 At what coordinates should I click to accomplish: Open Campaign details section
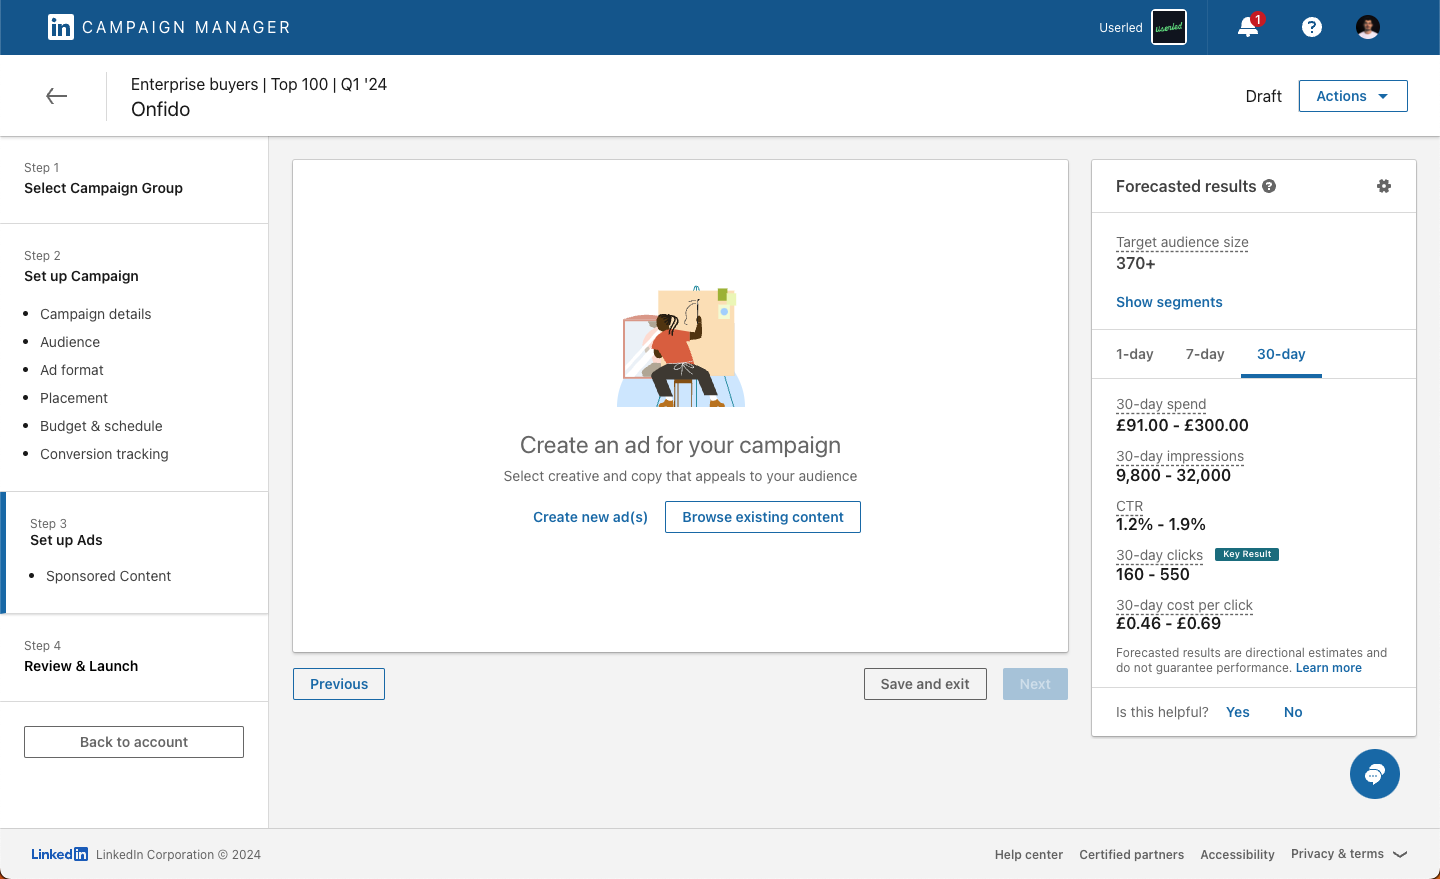tap(96, 314)
